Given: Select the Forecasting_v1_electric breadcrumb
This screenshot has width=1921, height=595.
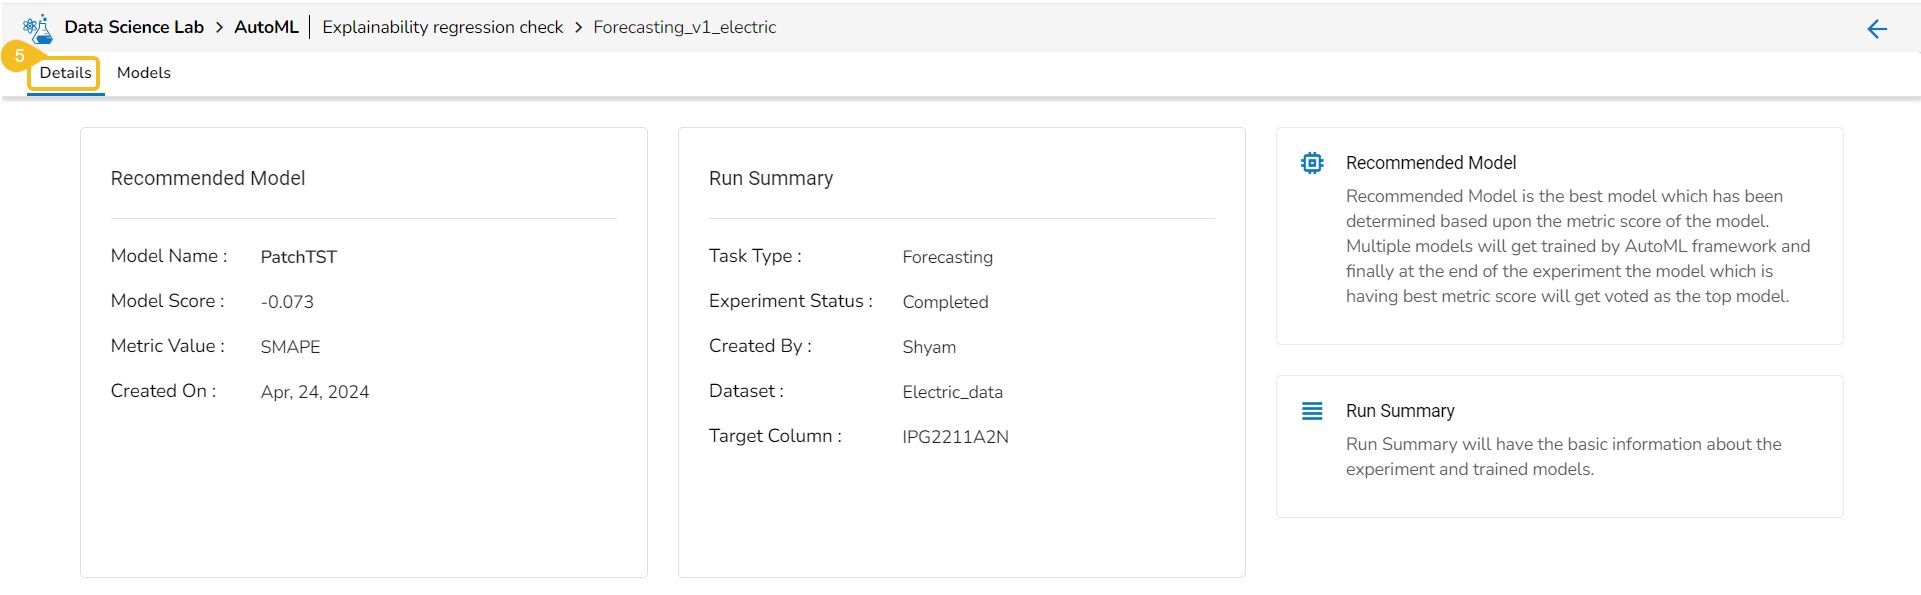Looking at the screenshot, I should 684,27.
